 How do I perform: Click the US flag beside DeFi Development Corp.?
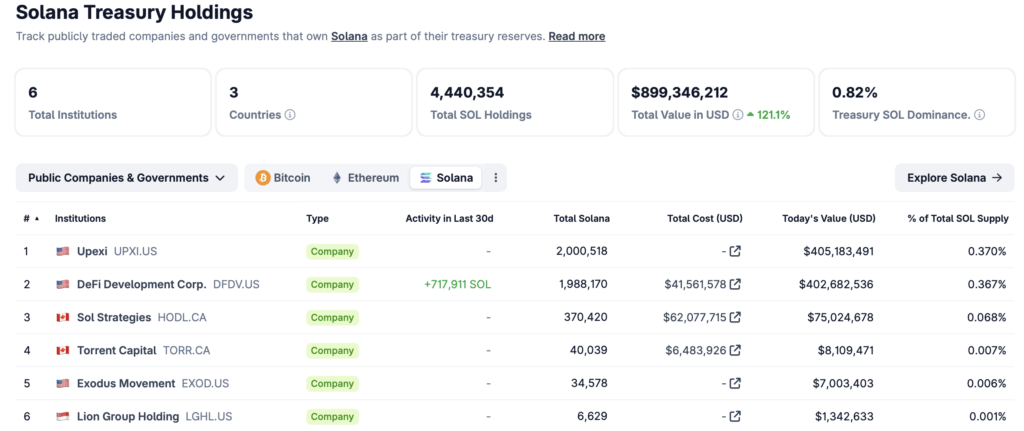point(63,284)
